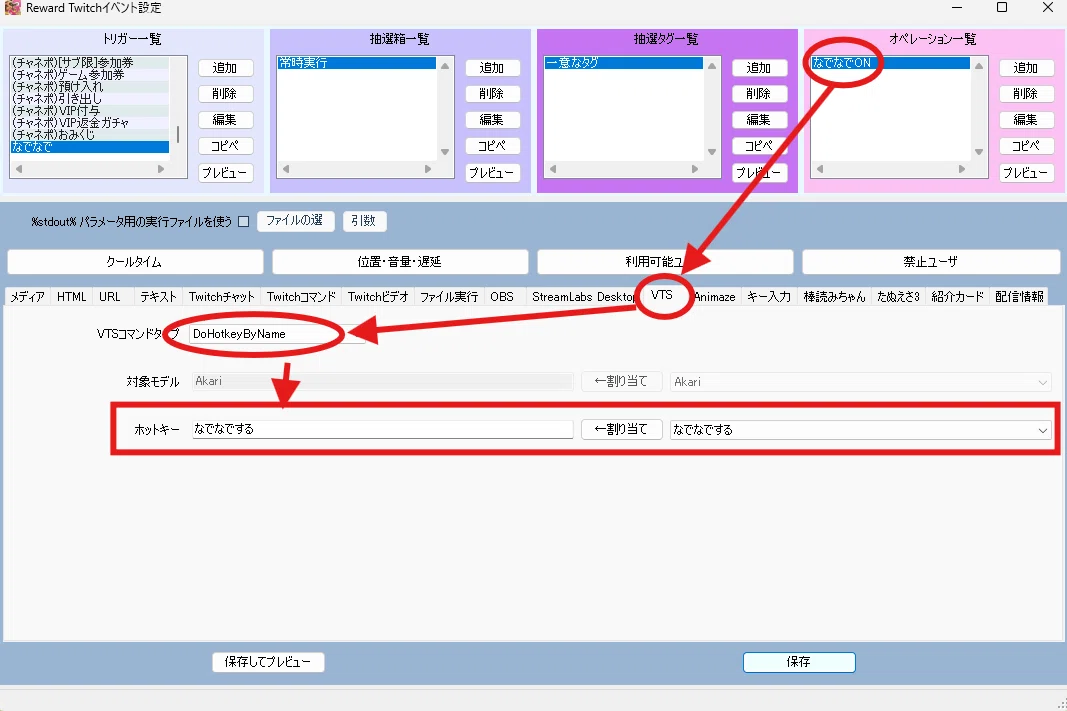Open 位置・音量・遅延 settings

coord(400,262)
